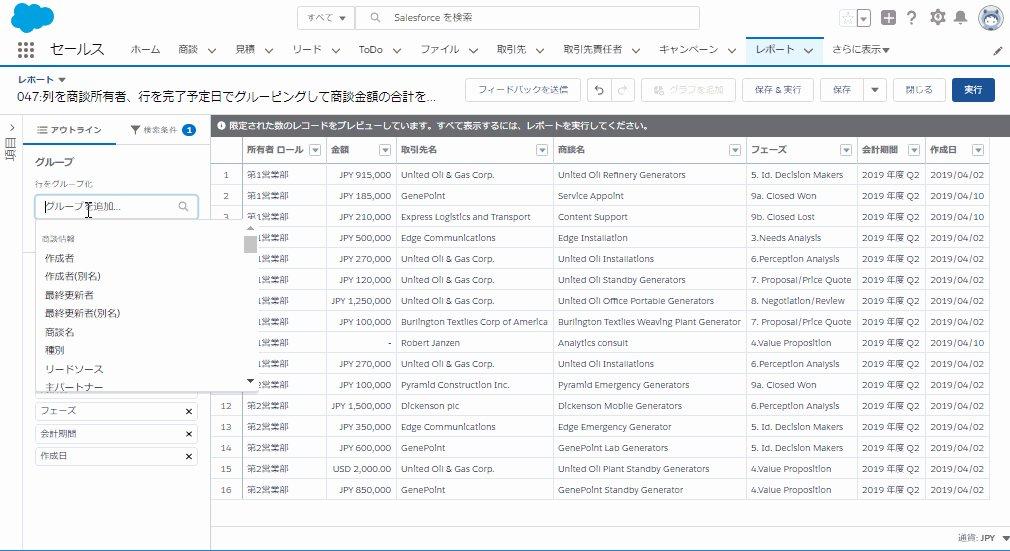Click the dropdown list scrollbar thumb
Viewport: 1010px width, 551px height.
tap(251, 244)
